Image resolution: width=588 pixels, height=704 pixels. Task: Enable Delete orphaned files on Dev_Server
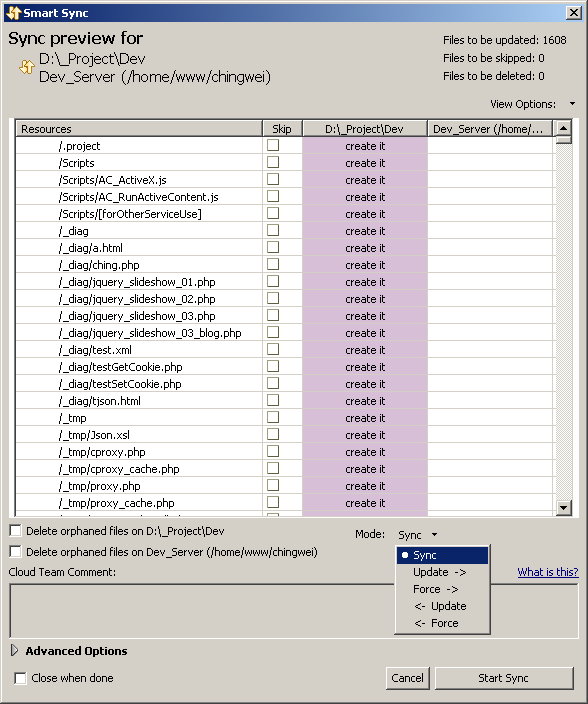15,551
